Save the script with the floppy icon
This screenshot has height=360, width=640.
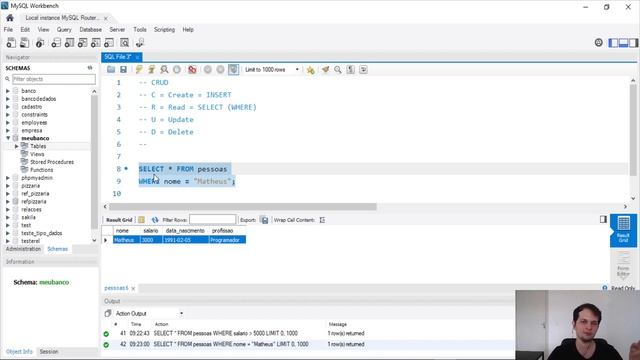click(x=123, y=70)
